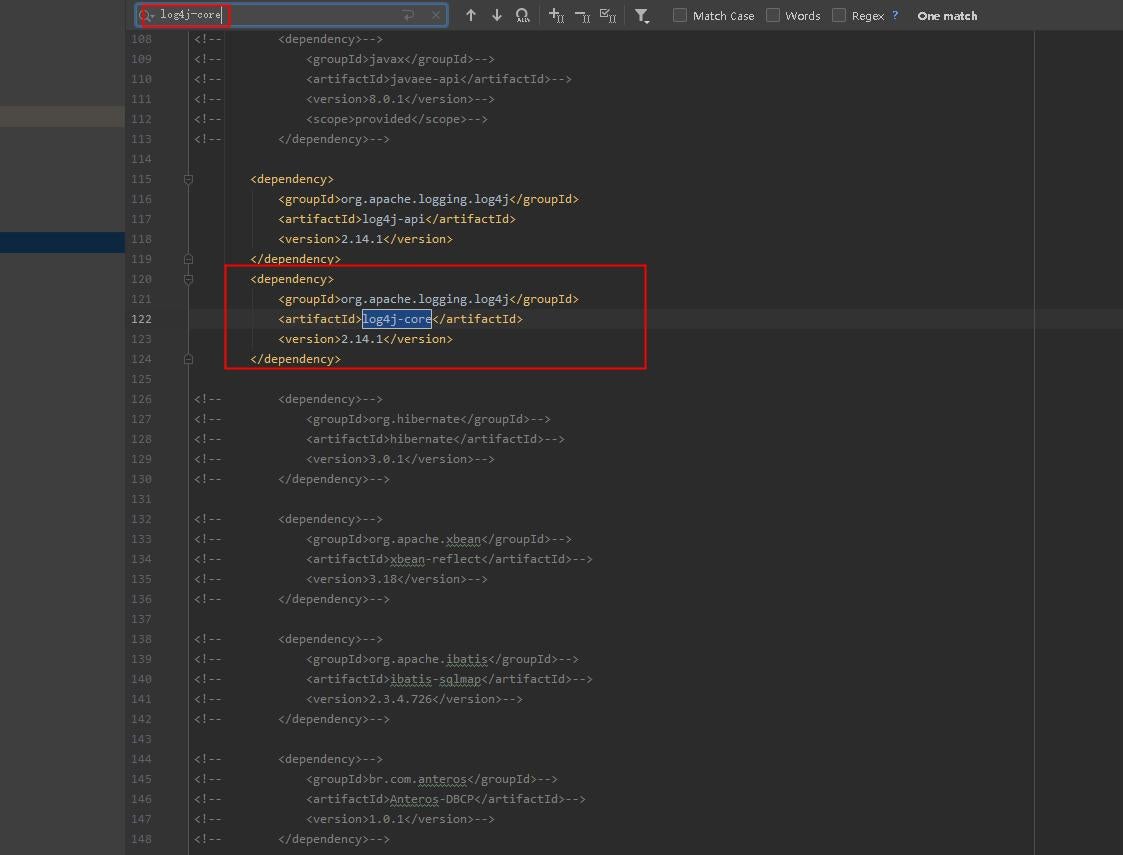Click log4j-api artifactId text
Screen dimensions: 1123x855
click(393, 219)
